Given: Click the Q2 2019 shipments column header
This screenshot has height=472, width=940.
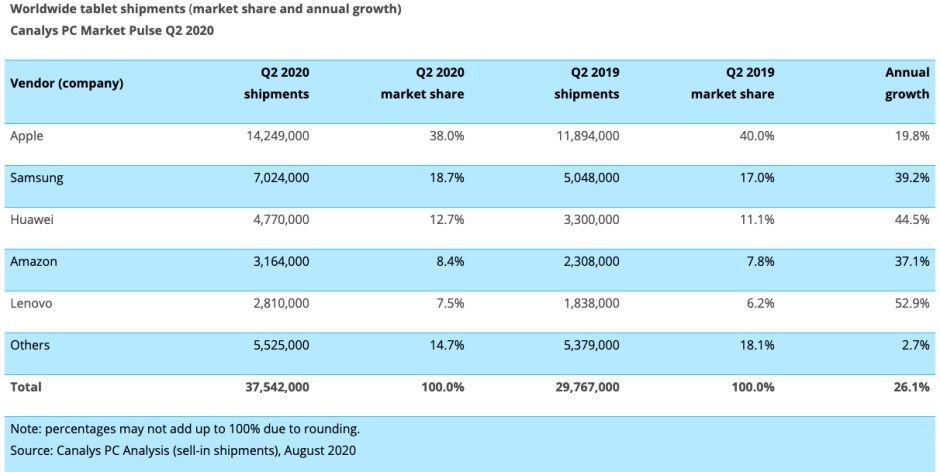Looking at the screenshot, I should click(x=586, y=83).
